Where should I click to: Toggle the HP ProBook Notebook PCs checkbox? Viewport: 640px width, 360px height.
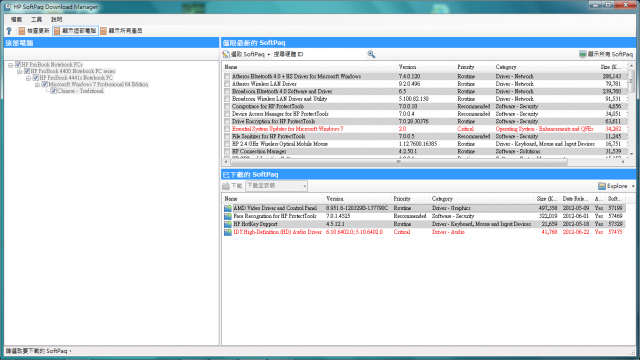[x=18, y=64]
